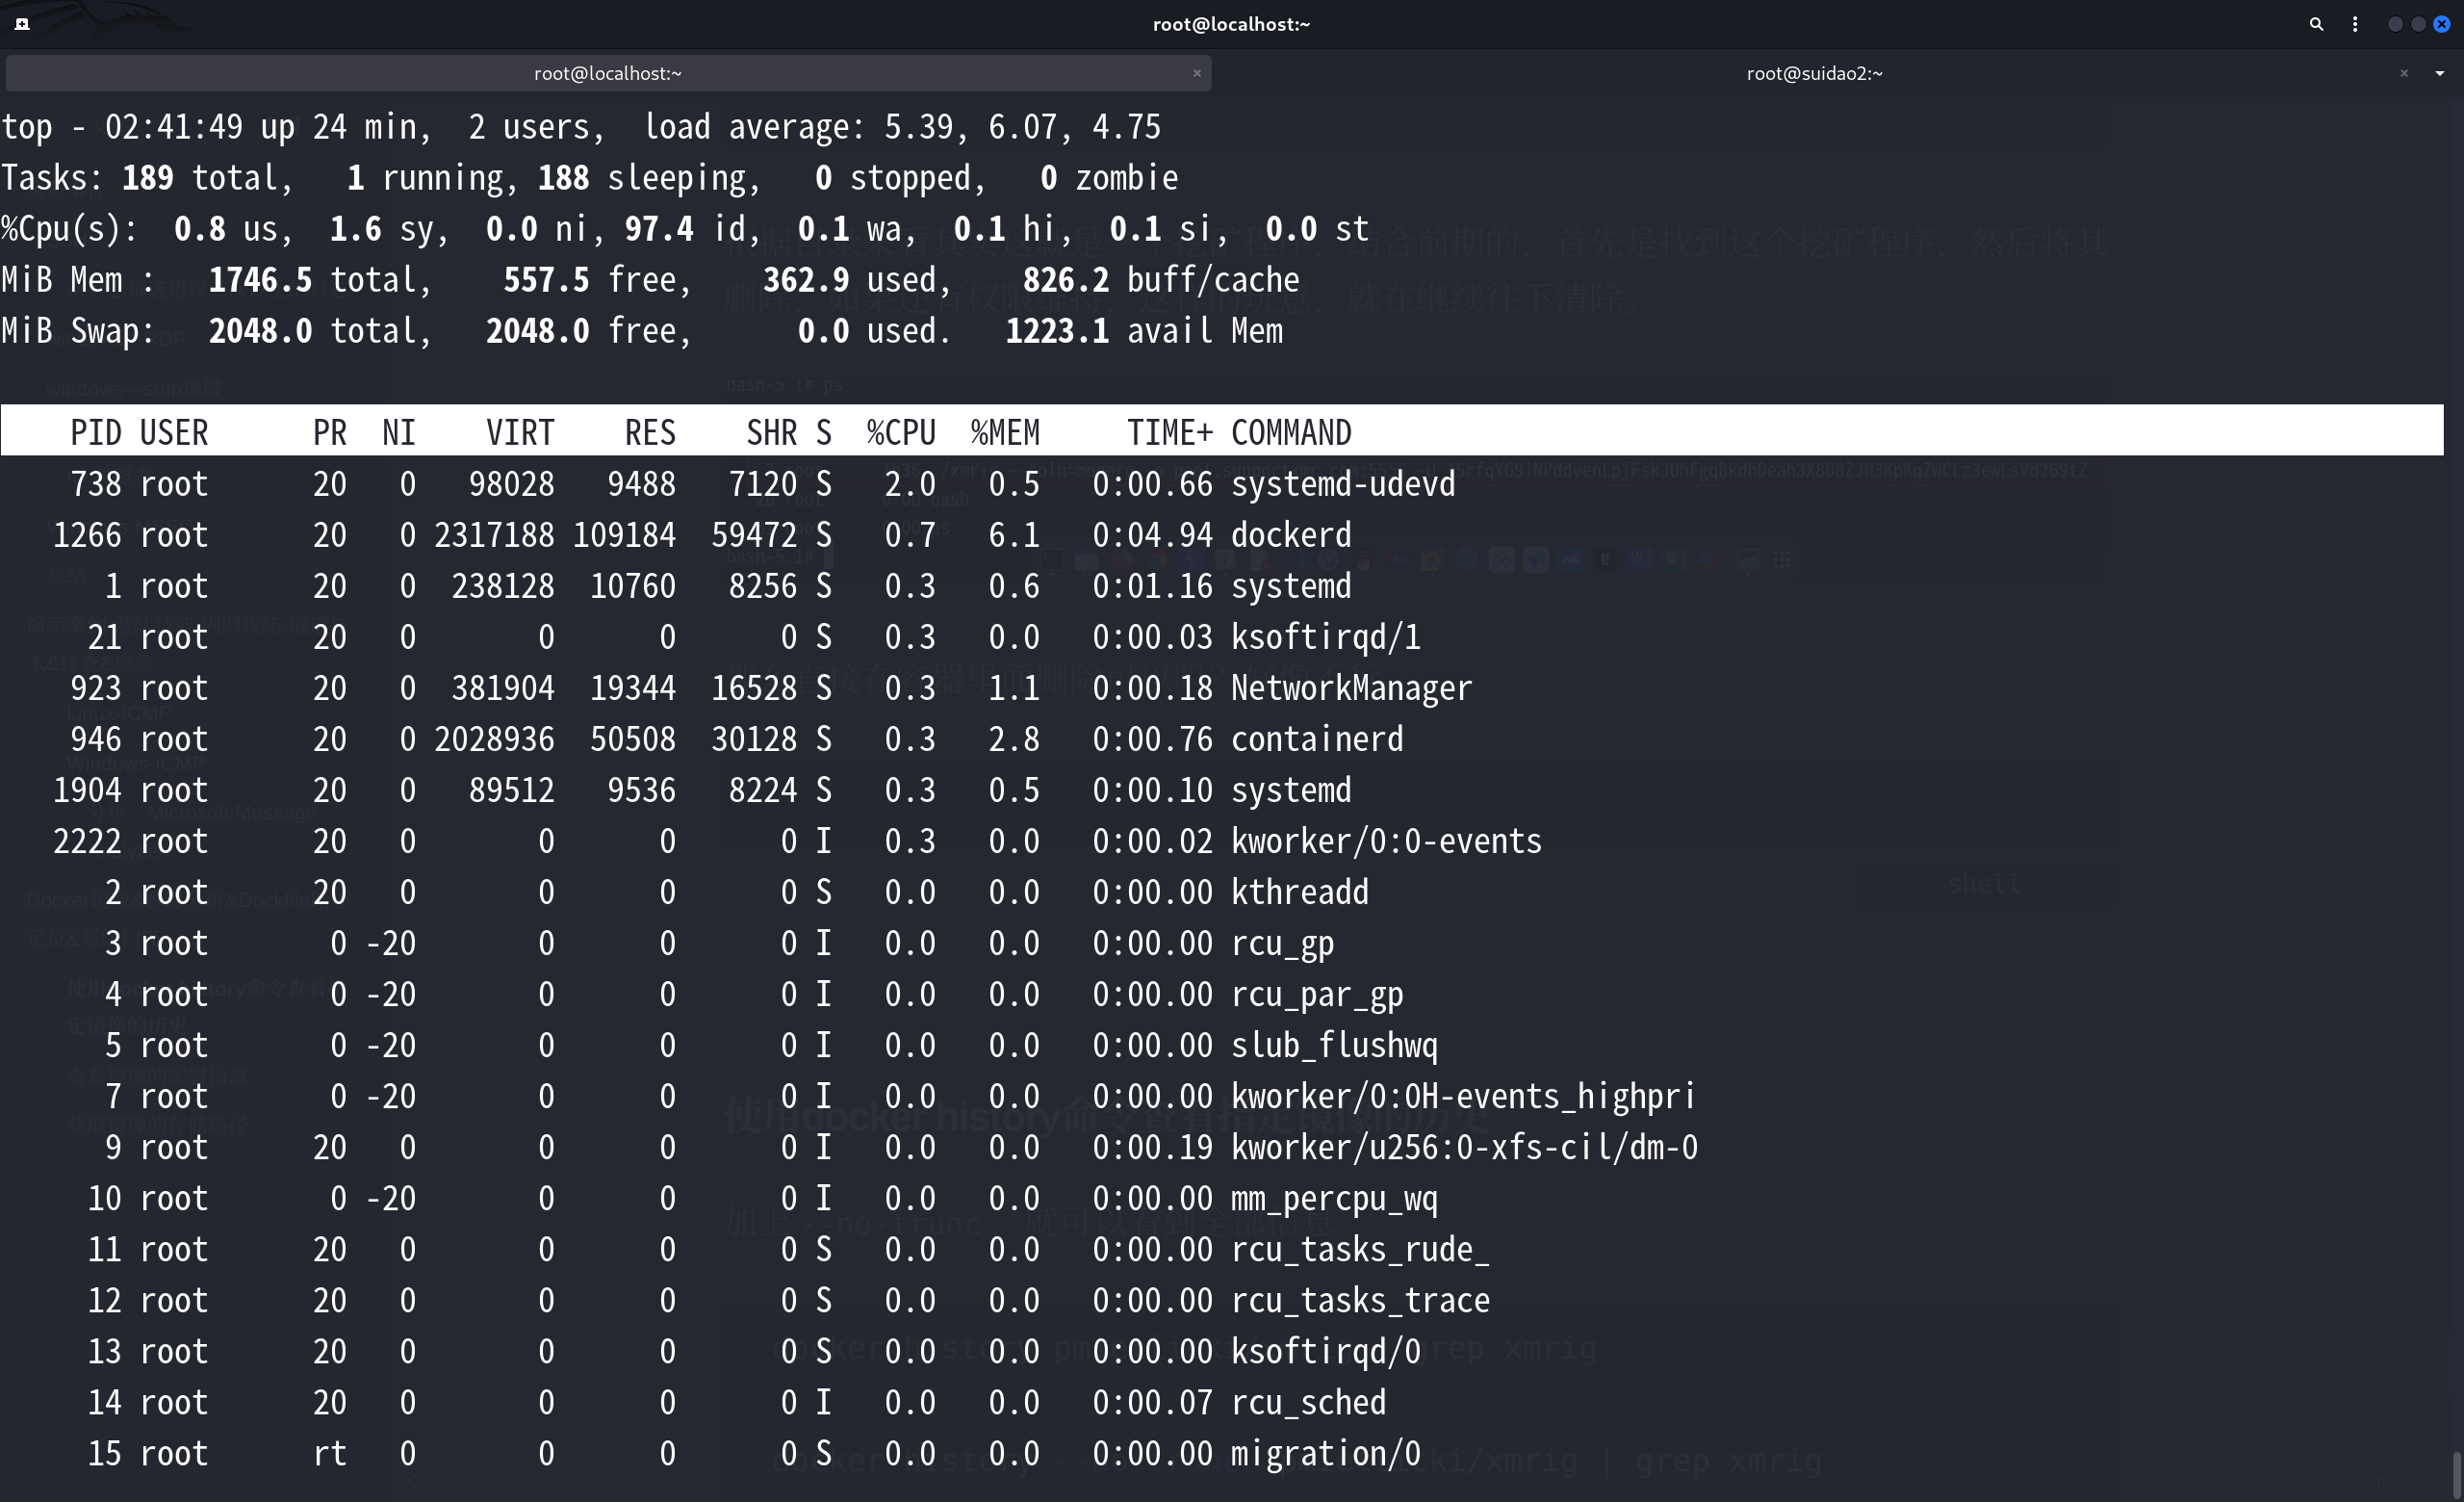2464x1502 pixels.
Task: Open the three-dot terminal menu
Action: (2355, 24)
